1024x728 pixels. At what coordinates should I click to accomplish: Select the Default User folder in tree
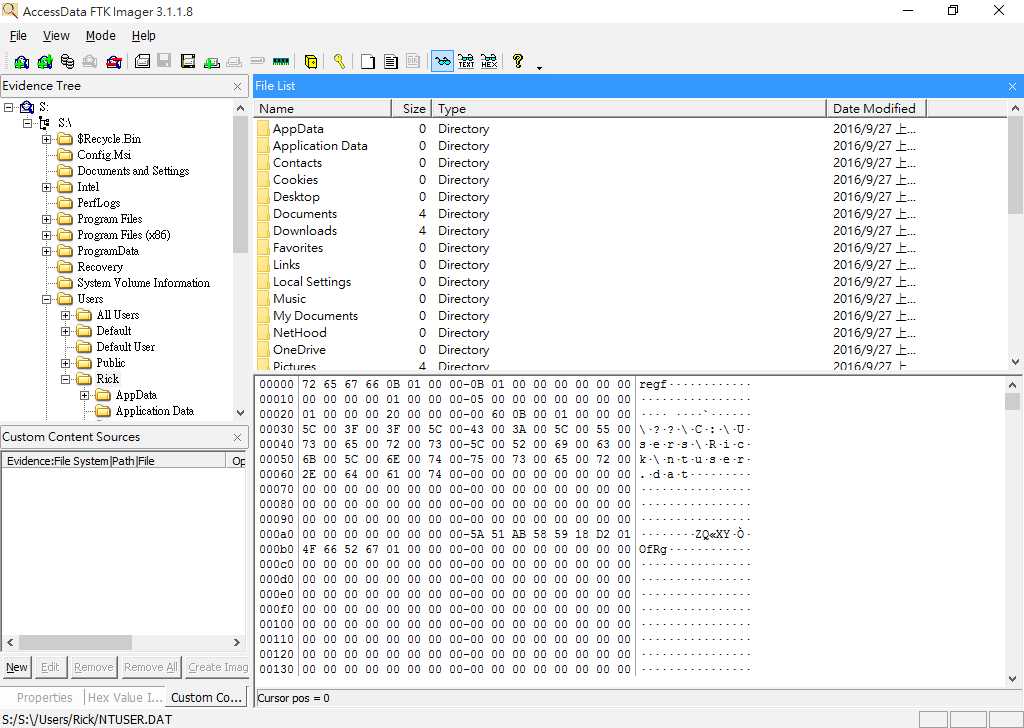click(125, 347)
